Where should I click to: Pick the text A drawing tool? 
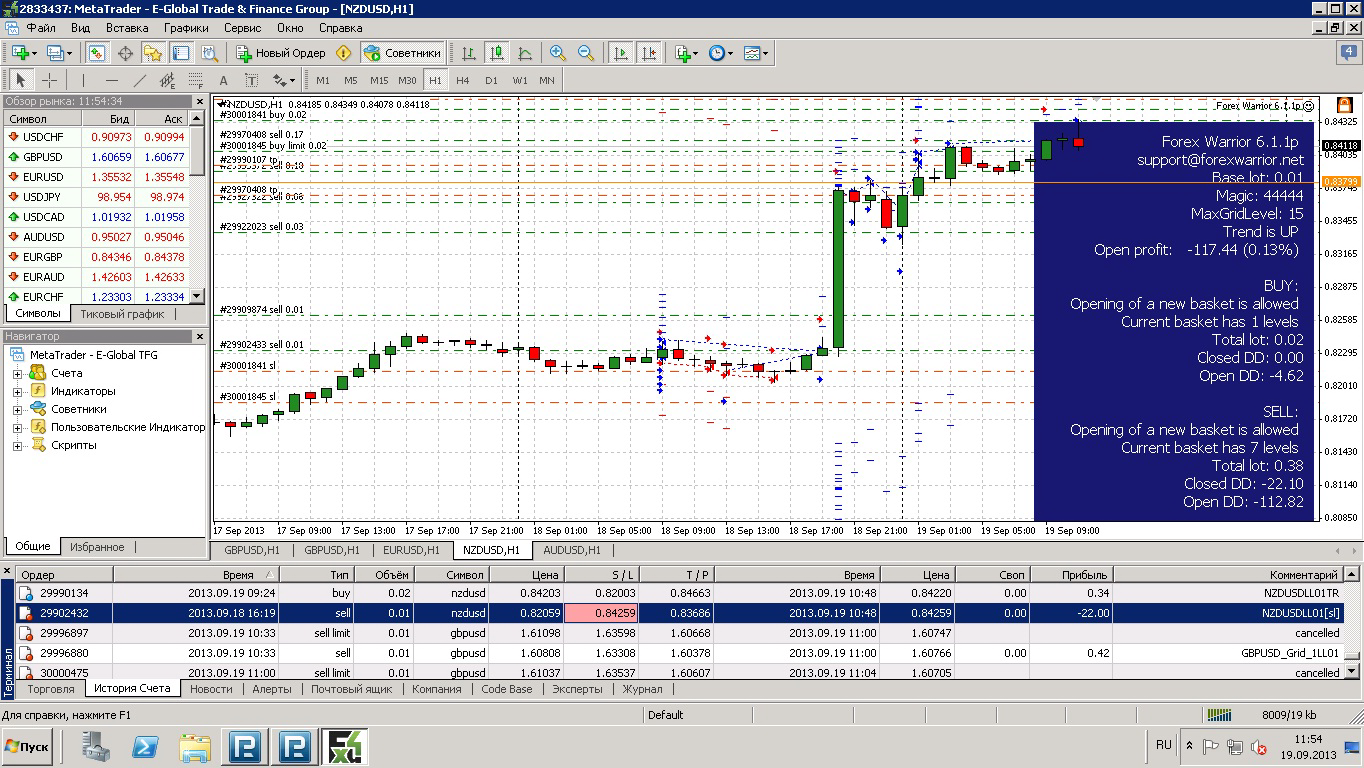click(223, 80)
